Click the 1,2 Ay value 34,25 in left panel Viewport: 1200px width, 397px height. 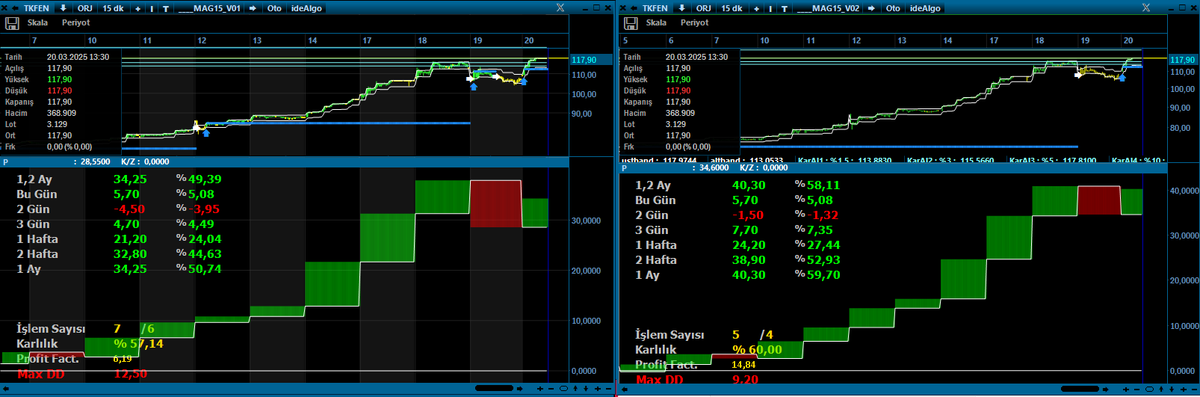pos(131,178)
